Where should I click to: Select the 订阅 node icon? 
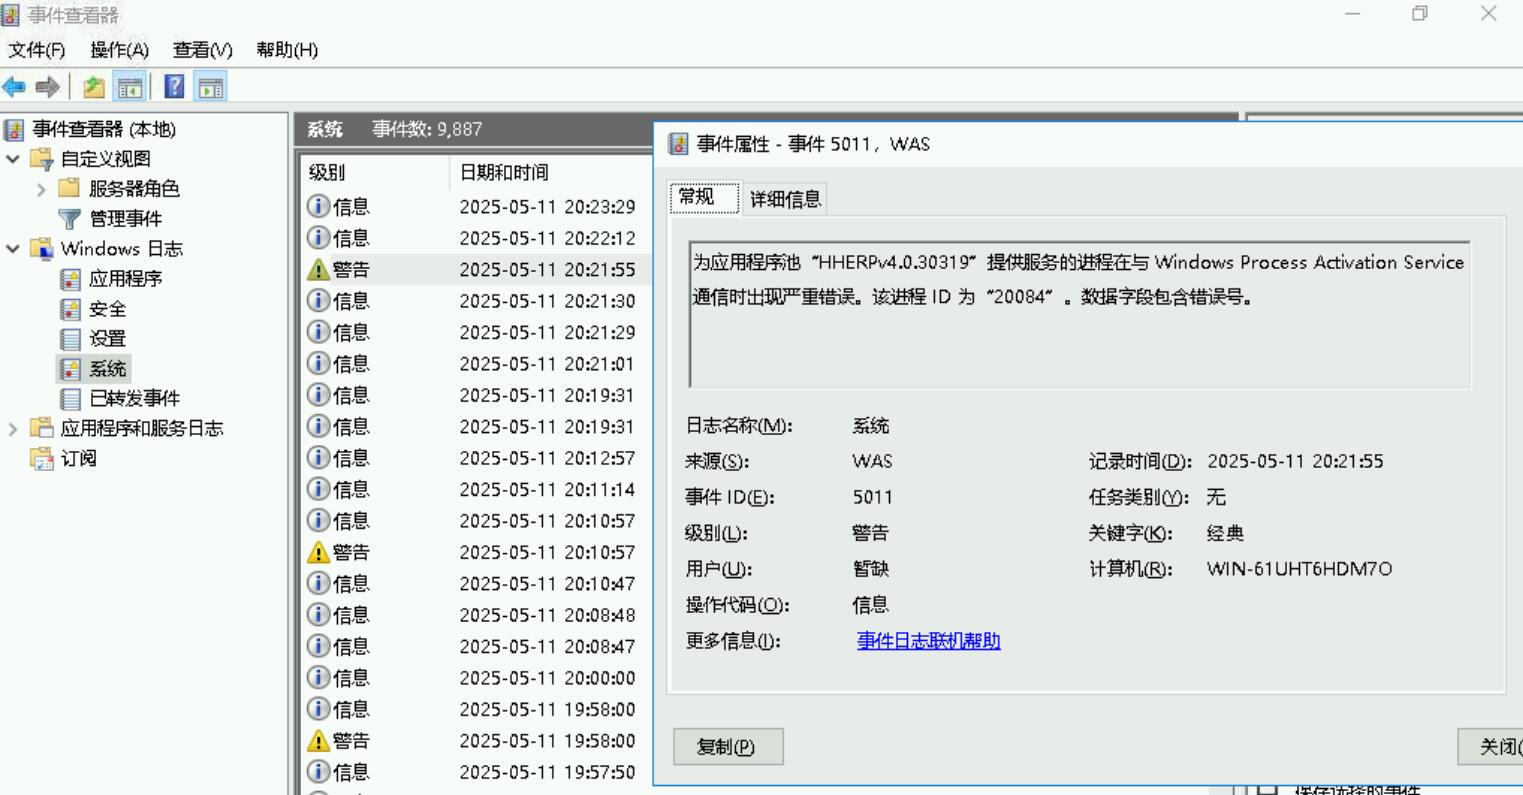tap(42, 459)
